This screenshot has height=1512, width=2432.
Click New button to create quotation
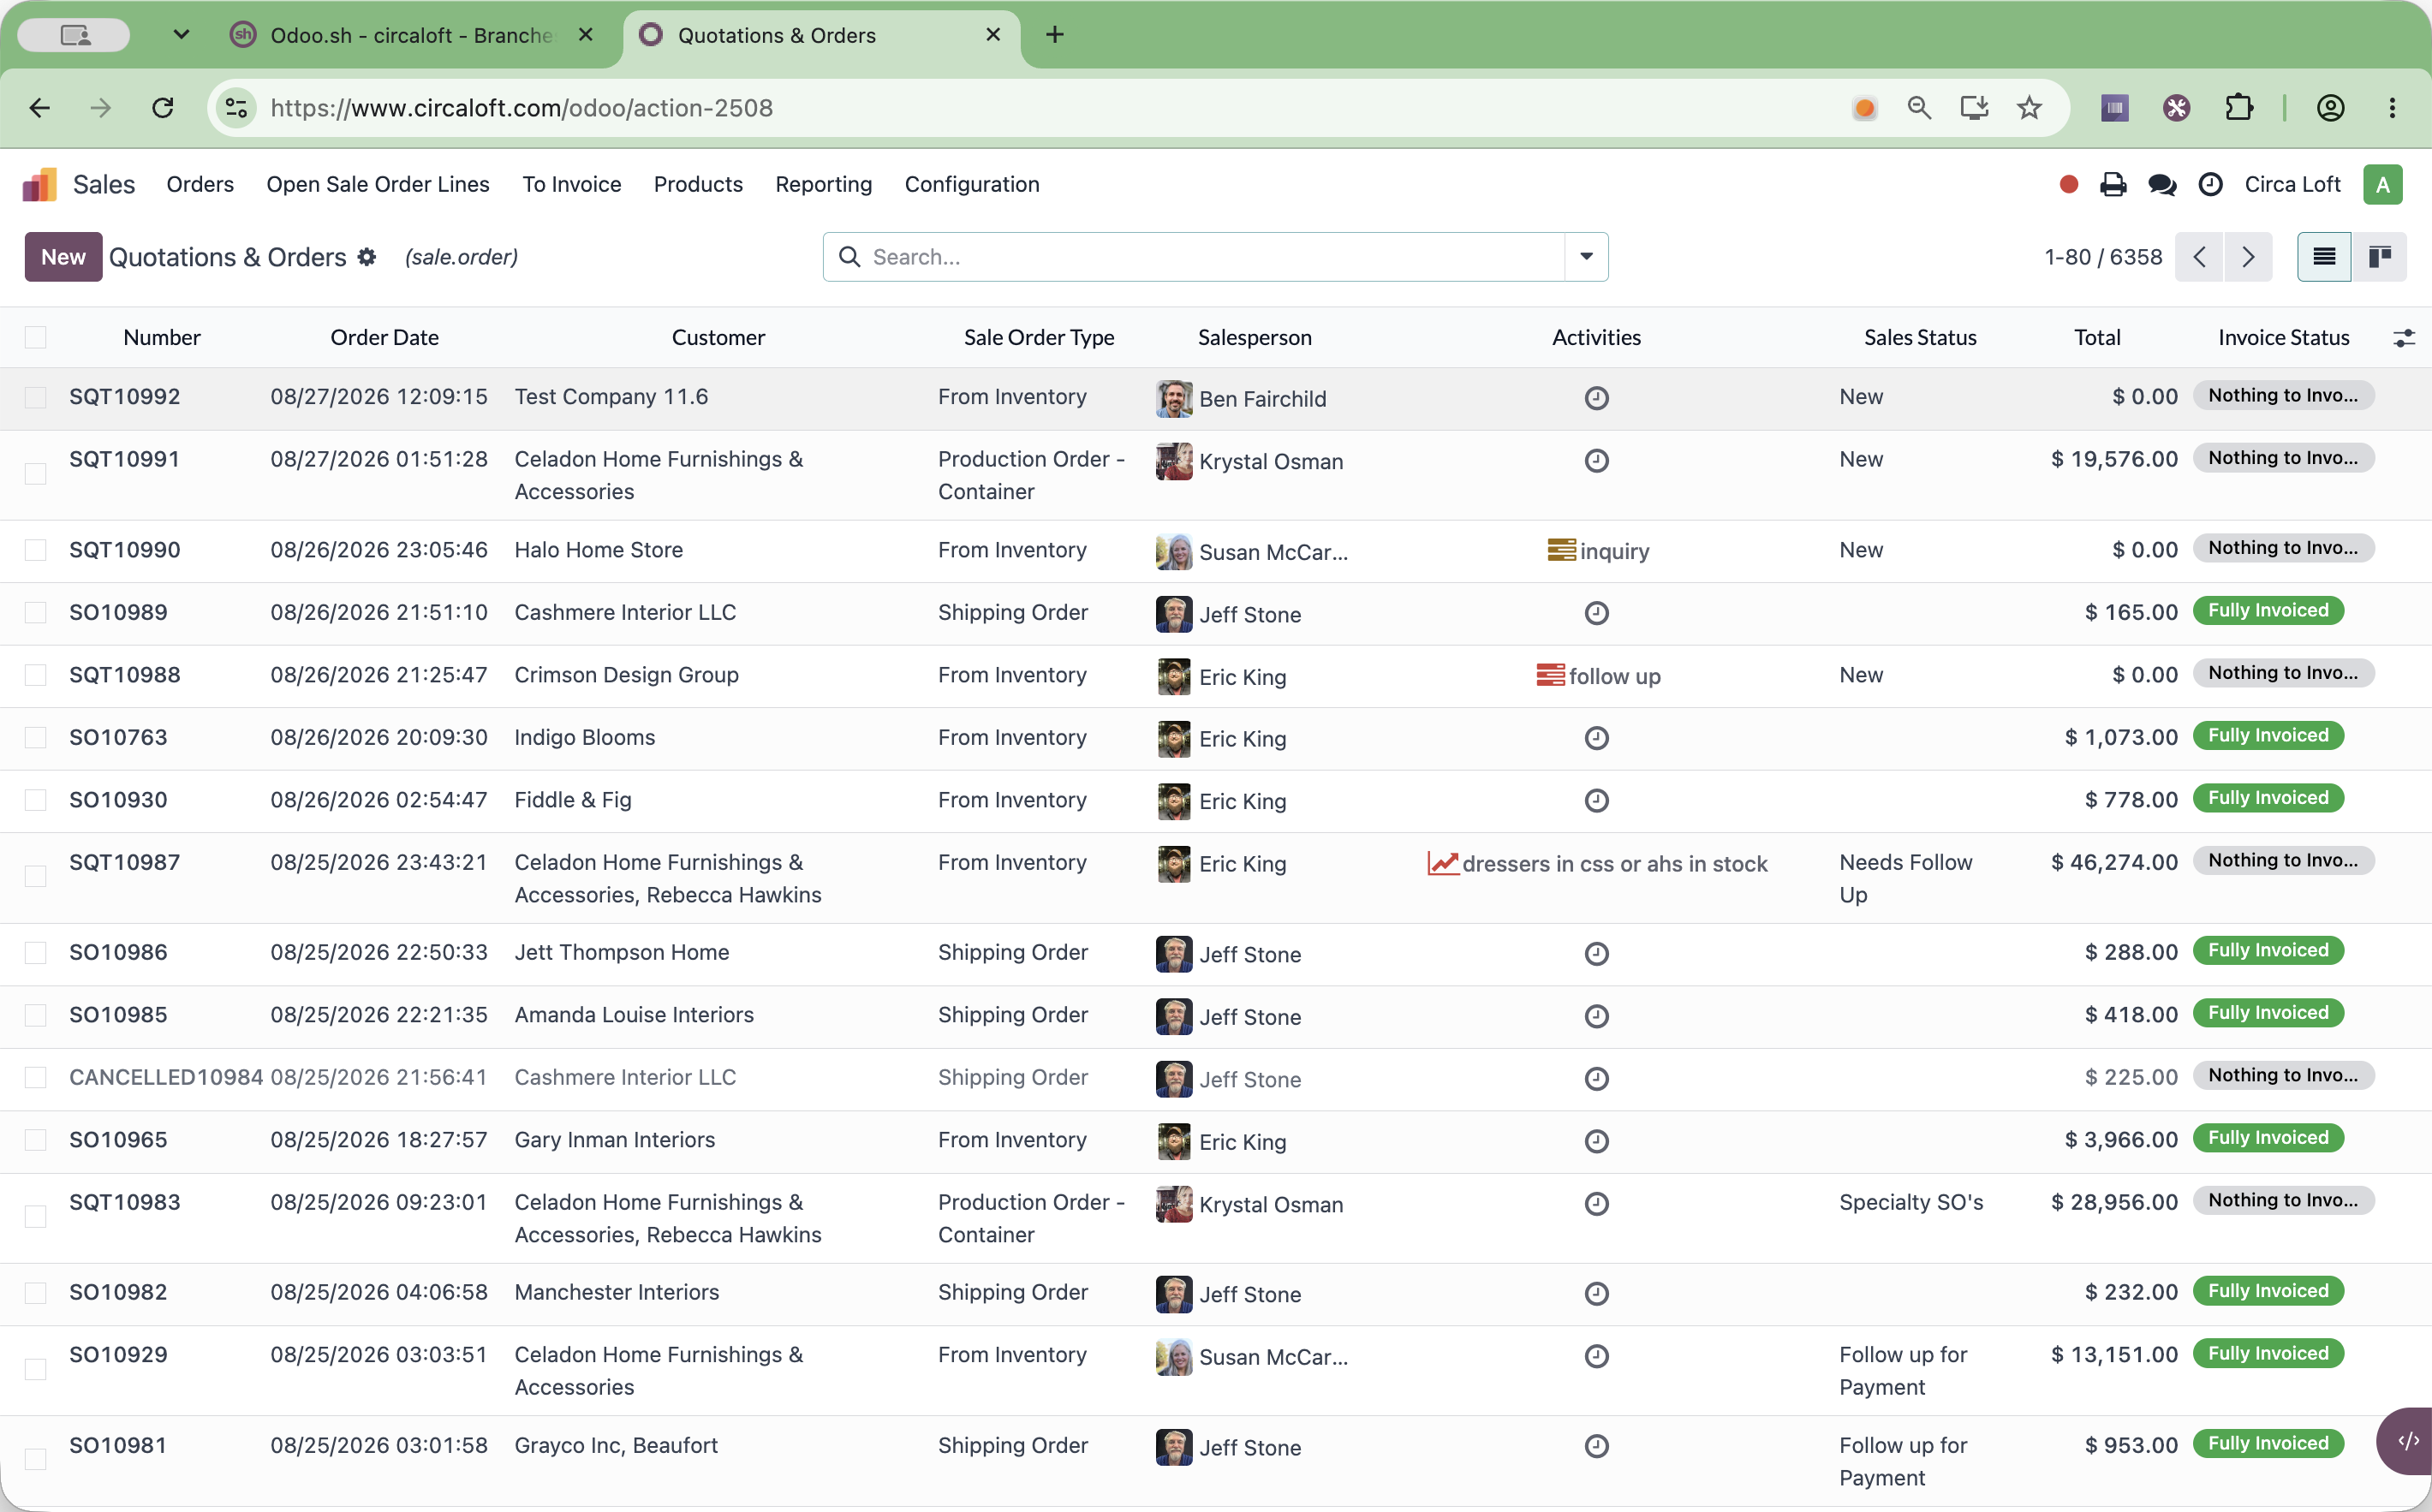pyautogui.click(x=63, y=257)
